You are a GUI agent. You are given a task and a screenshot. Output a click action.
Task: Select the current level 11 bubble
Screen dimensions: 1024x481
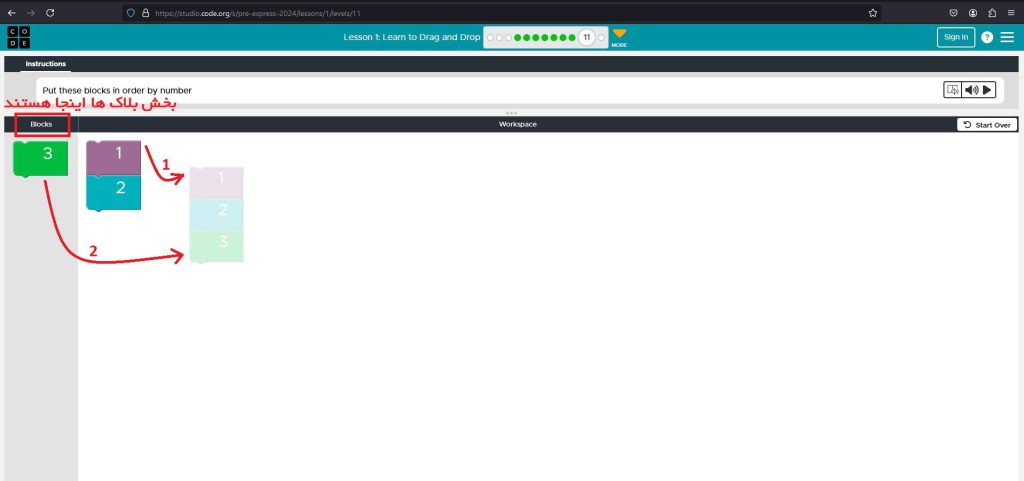586,37
